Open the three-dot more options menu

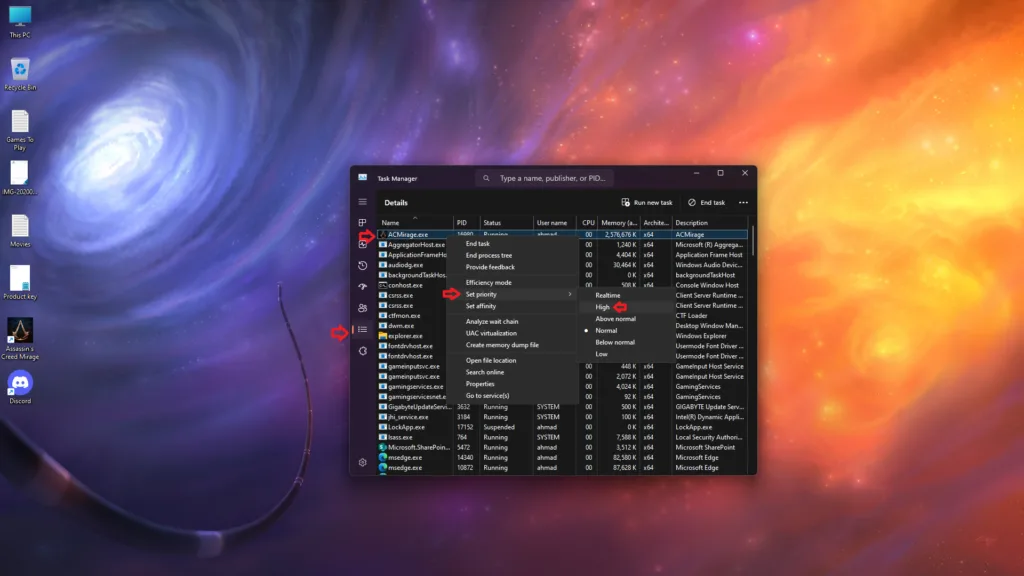pos(743,202)
